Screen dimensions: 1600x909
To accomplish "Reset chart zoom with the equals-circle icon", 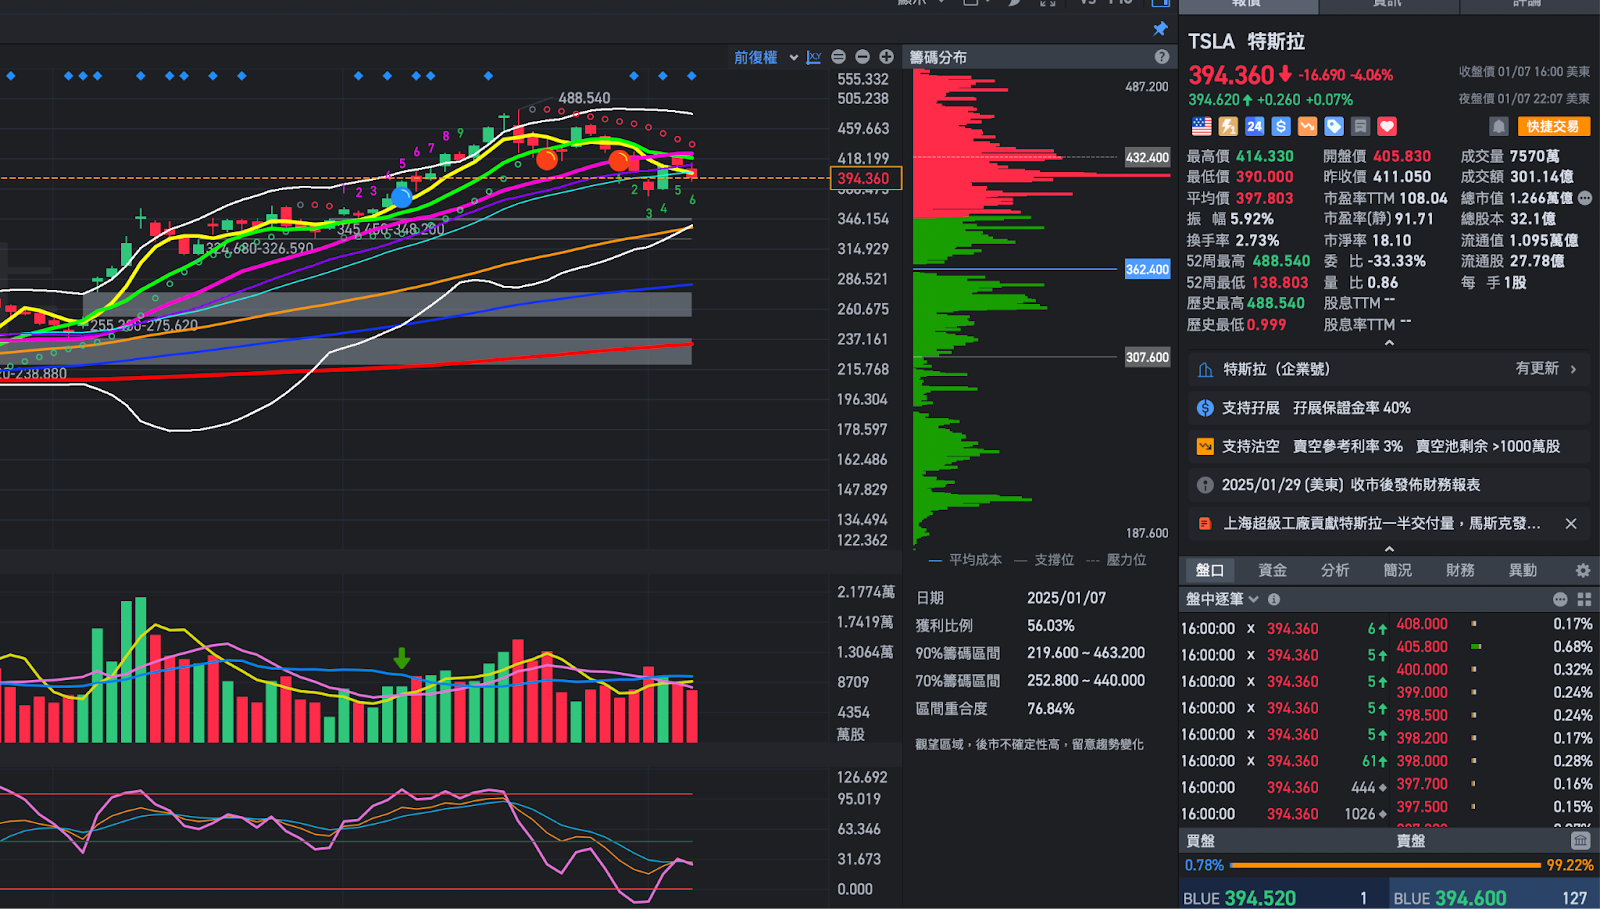I will [x=839, y=57].
